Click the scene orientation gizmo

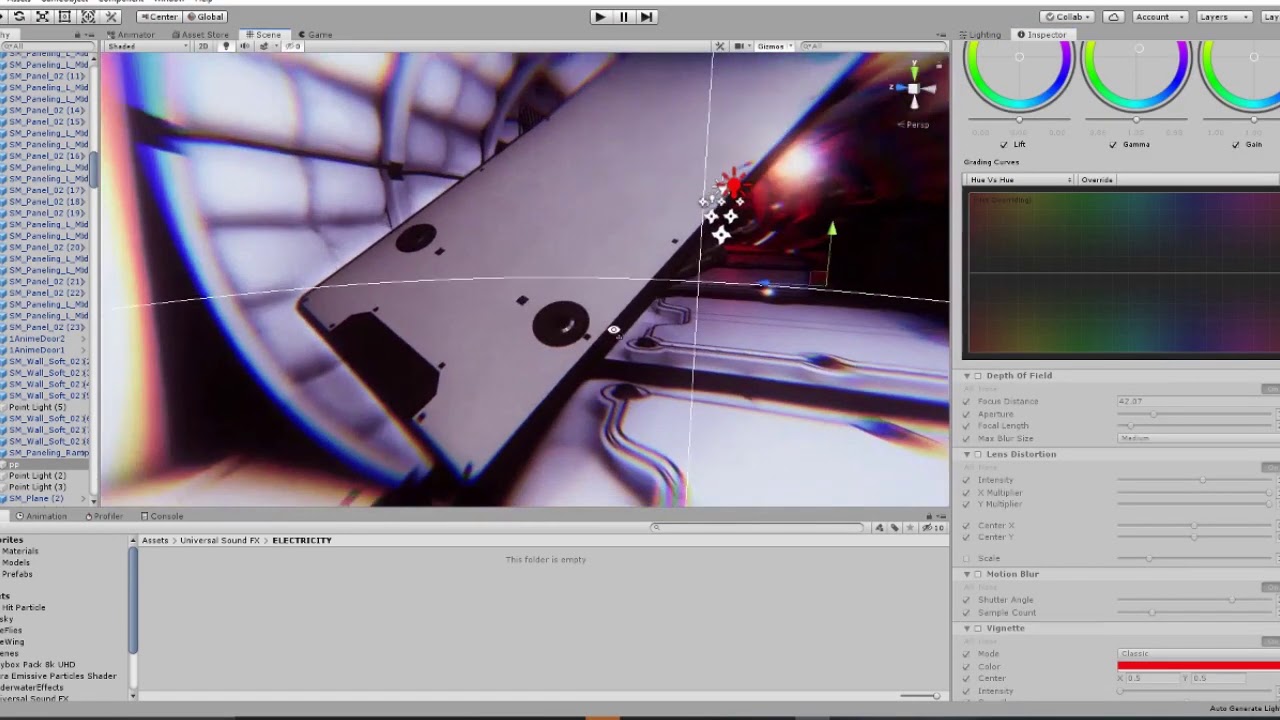(x=913, y=88)
